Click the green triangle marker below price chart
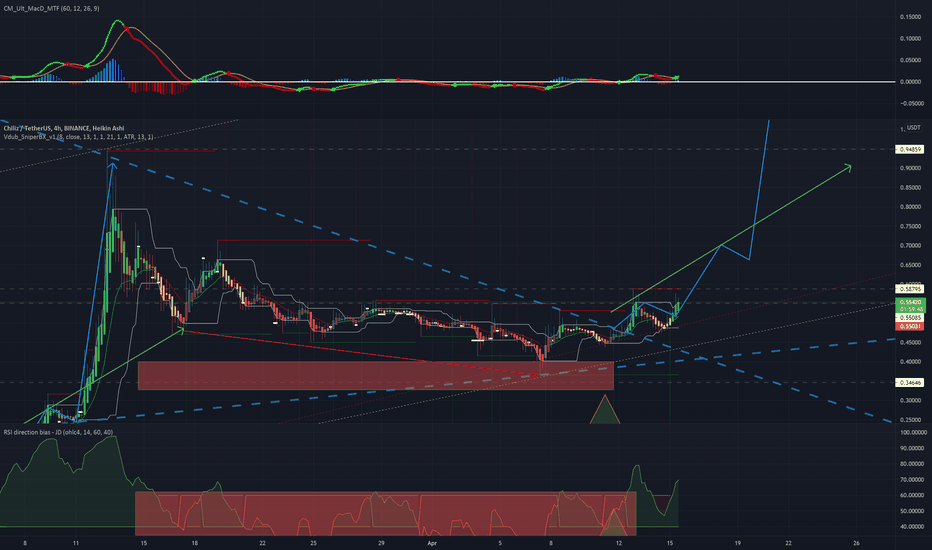This screenshot has width=932, height=550. (x=605, y=410)
